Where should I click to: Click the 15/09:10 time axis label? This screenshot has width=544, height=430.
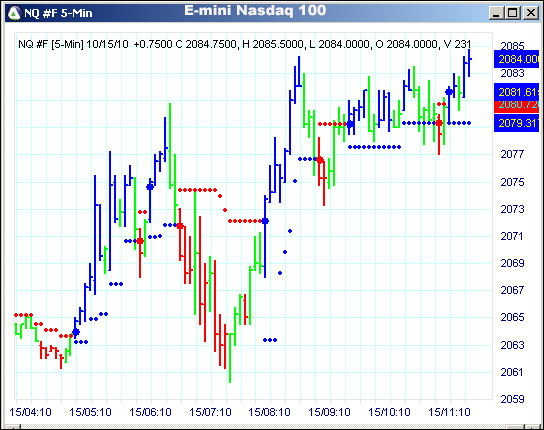pos(330,412)
